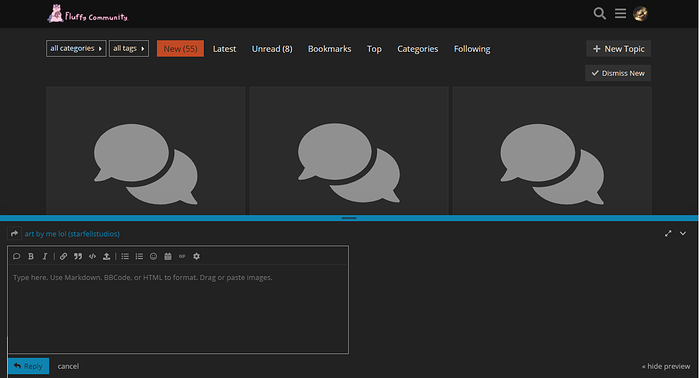
Task: Hide the preview pane
Action: [x=666, y=366]
